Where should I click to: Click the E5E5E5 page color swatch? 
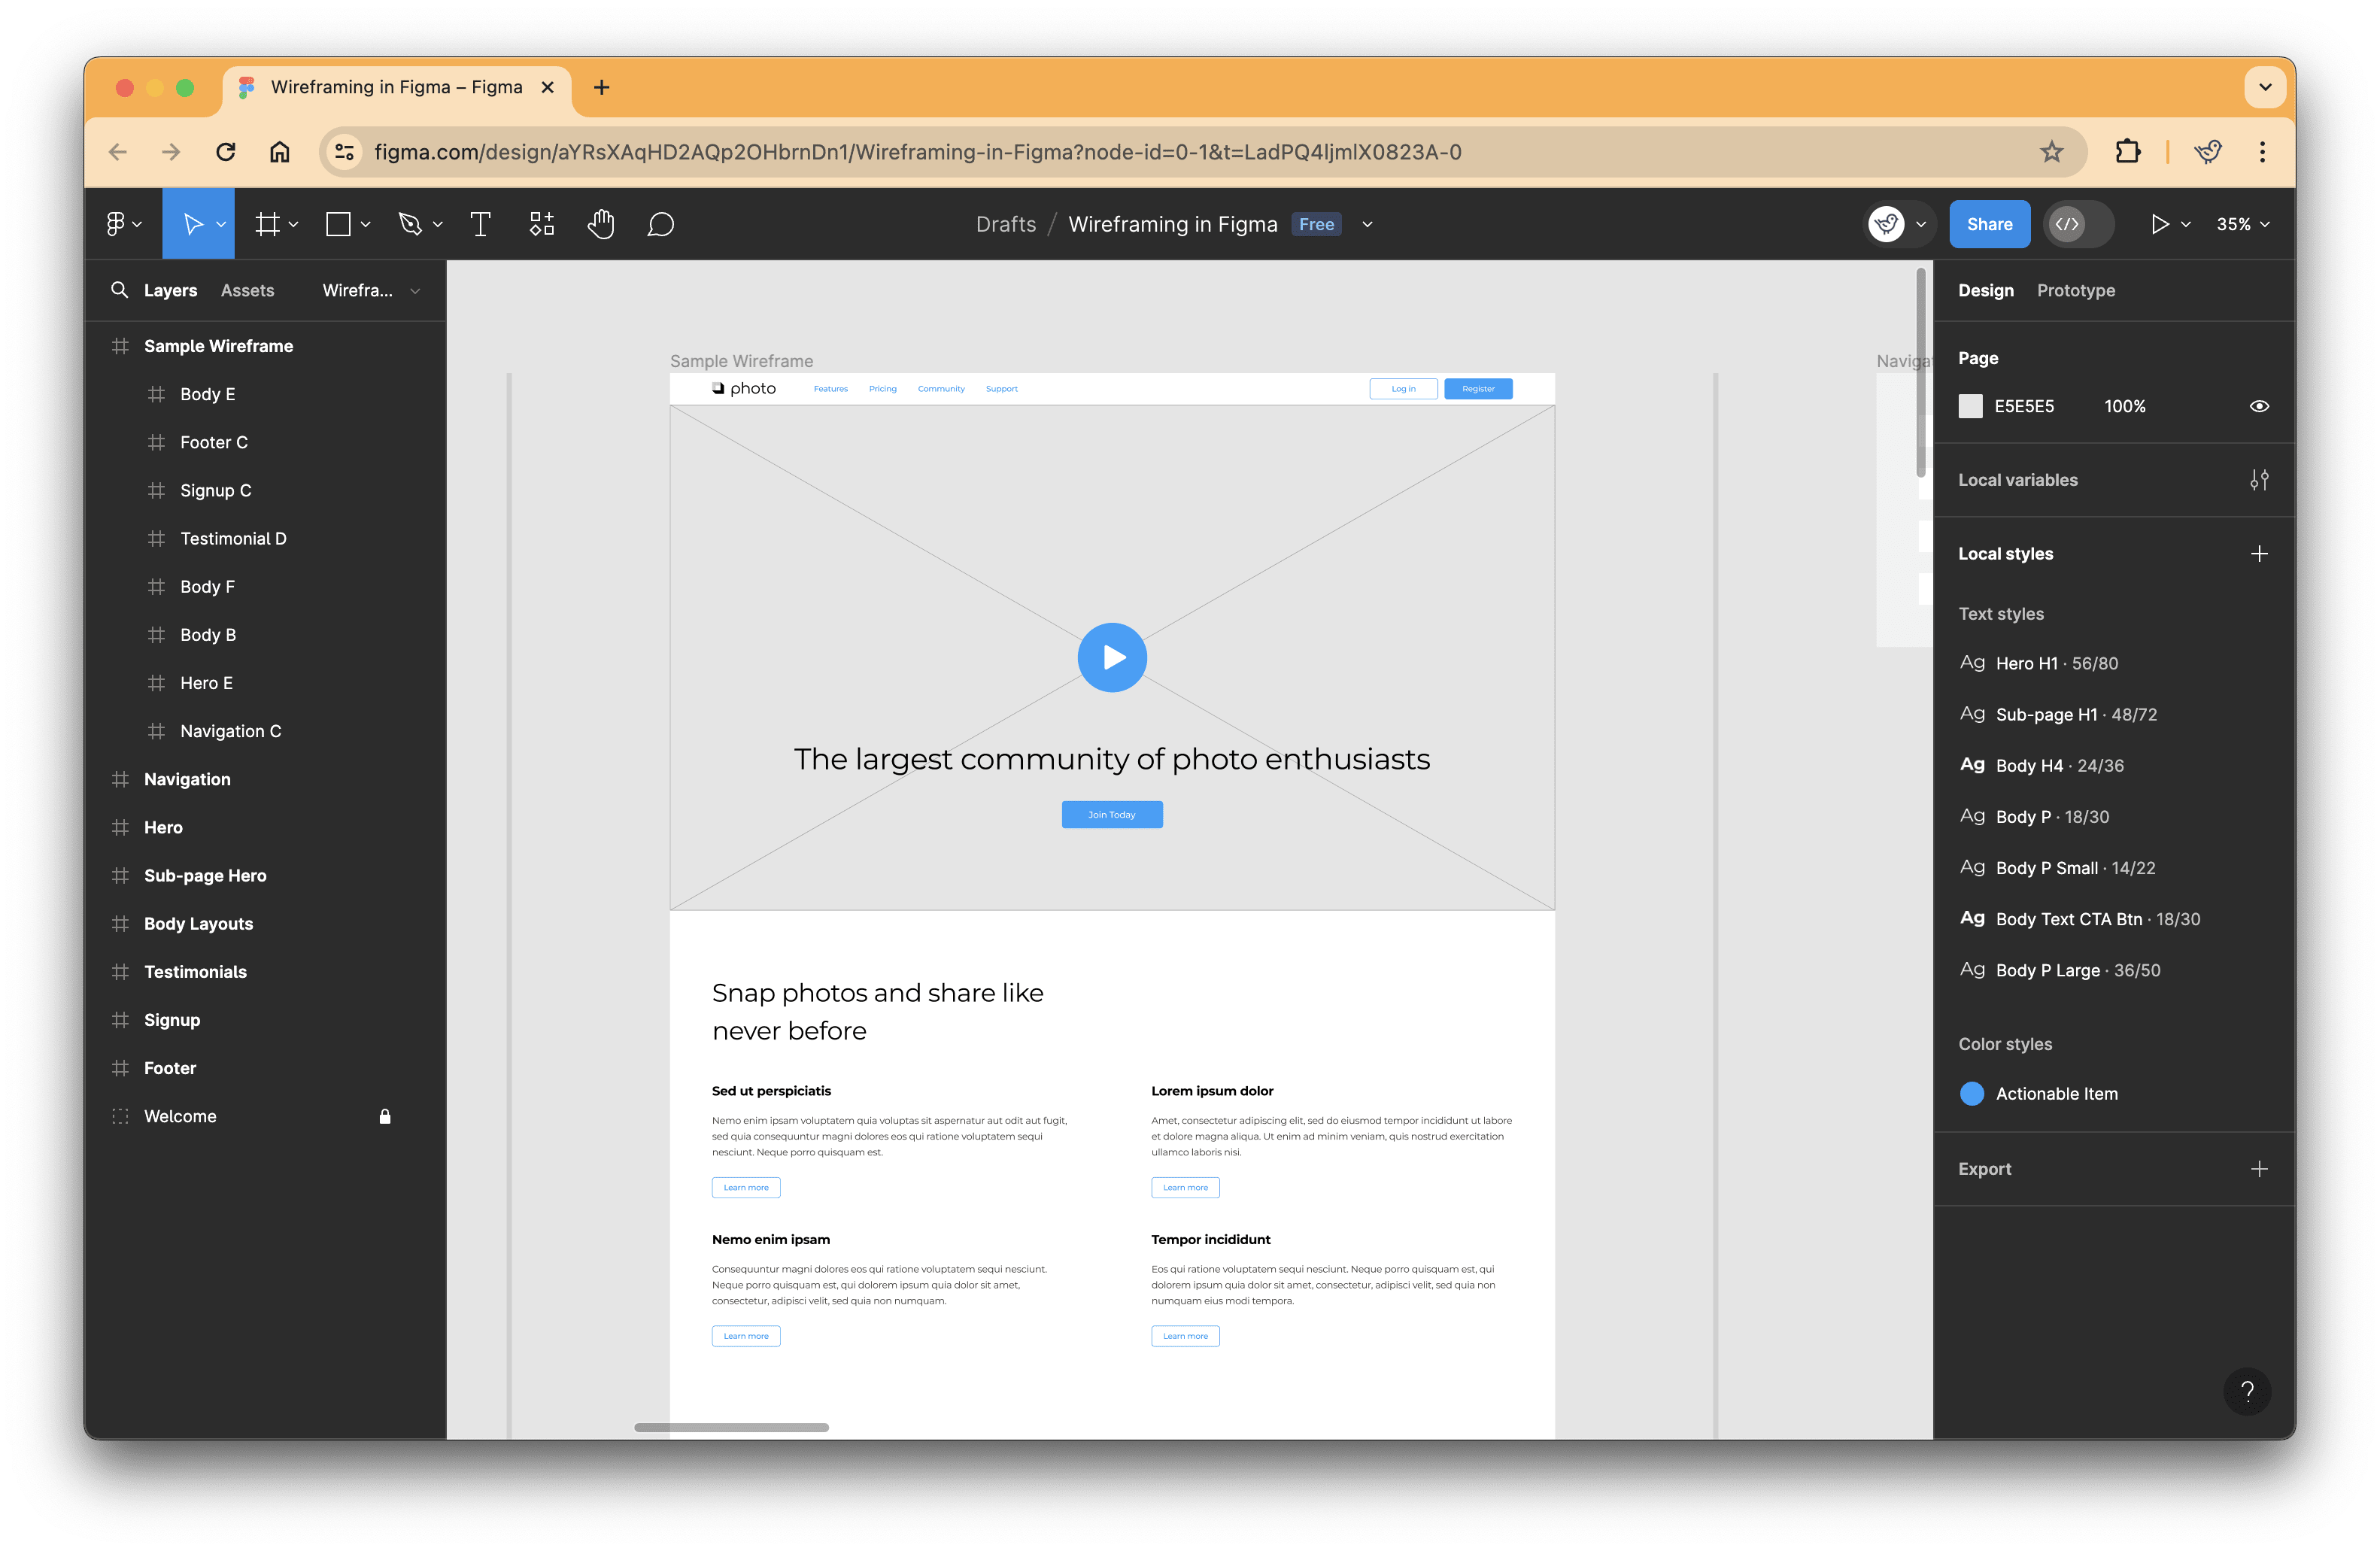1970,406
